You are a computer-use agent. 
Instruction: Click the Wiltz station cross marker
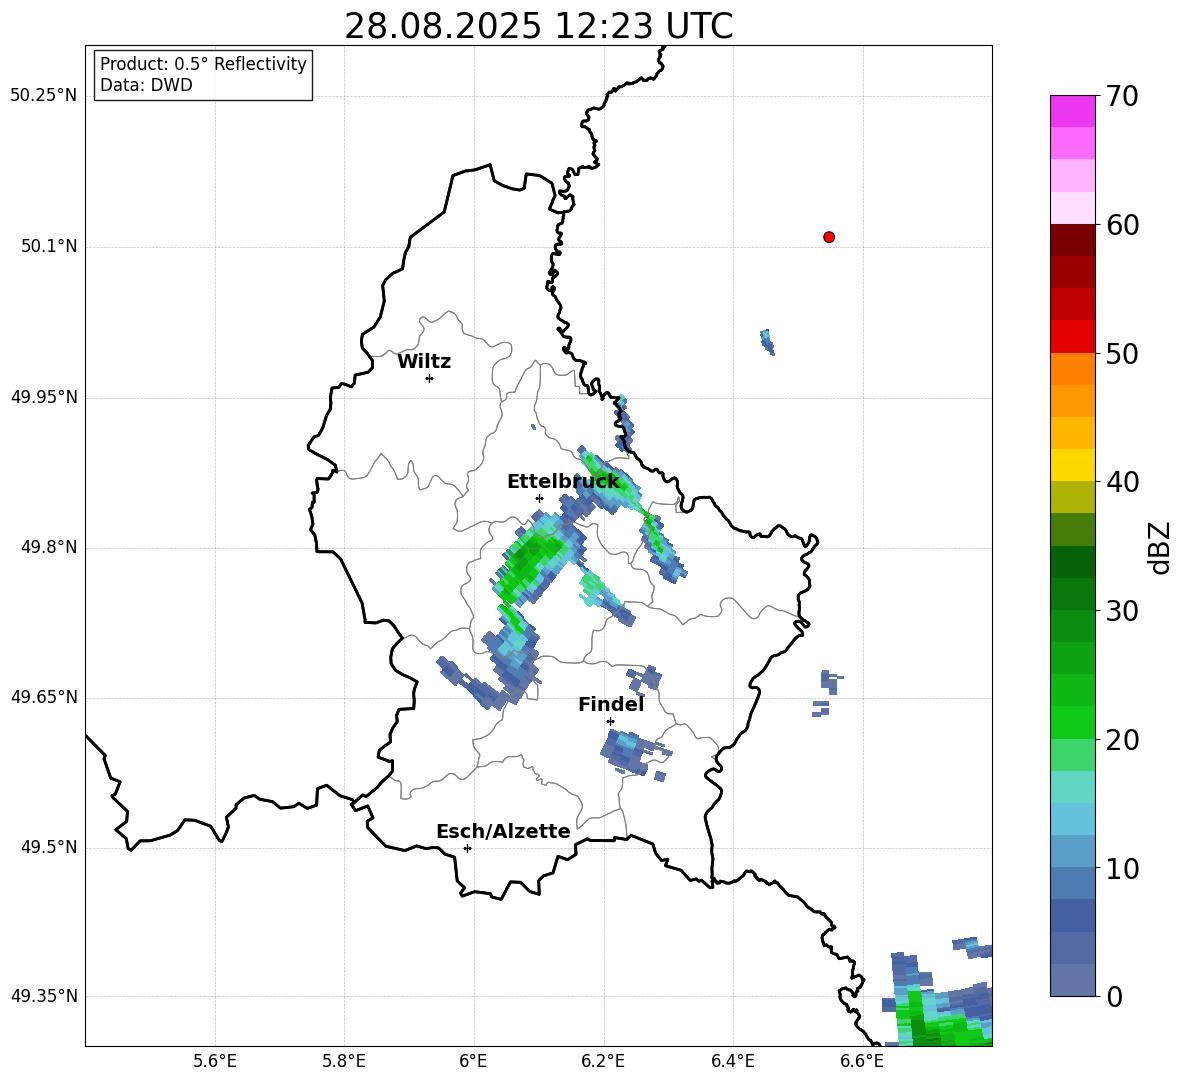tap(430, 378)
